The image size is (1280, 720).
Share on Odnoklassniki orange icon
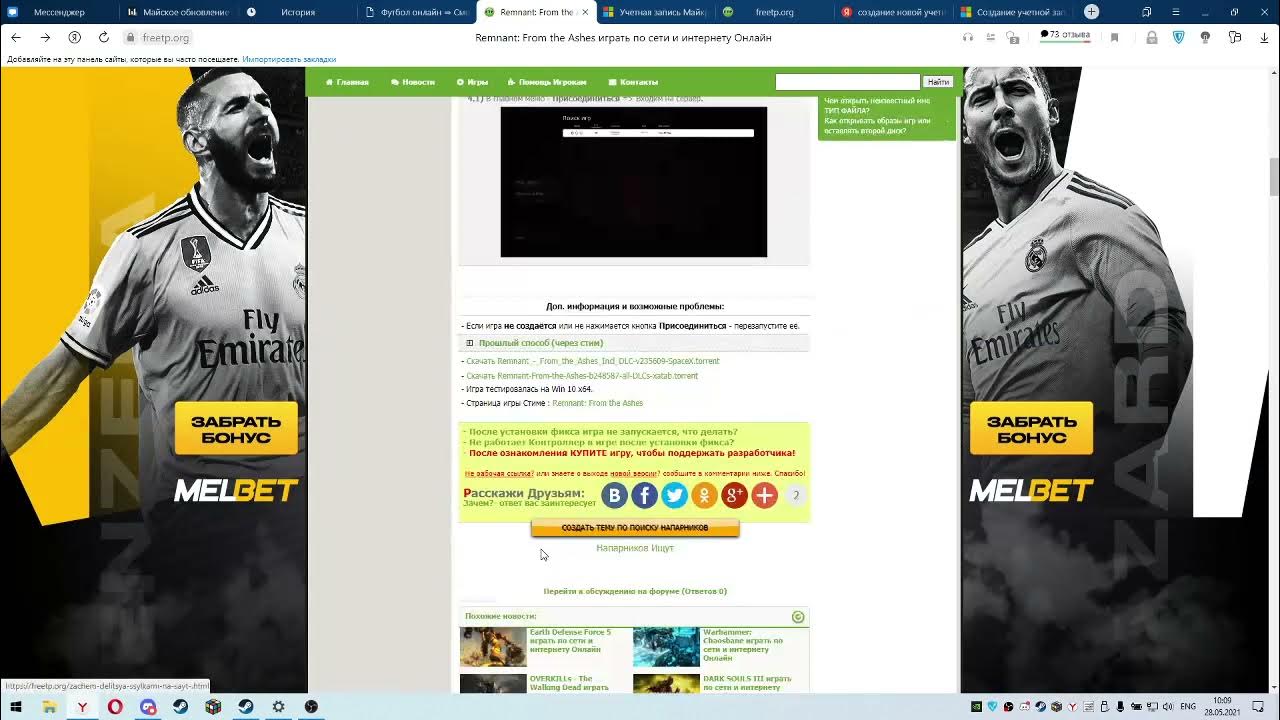pos(704,495)
